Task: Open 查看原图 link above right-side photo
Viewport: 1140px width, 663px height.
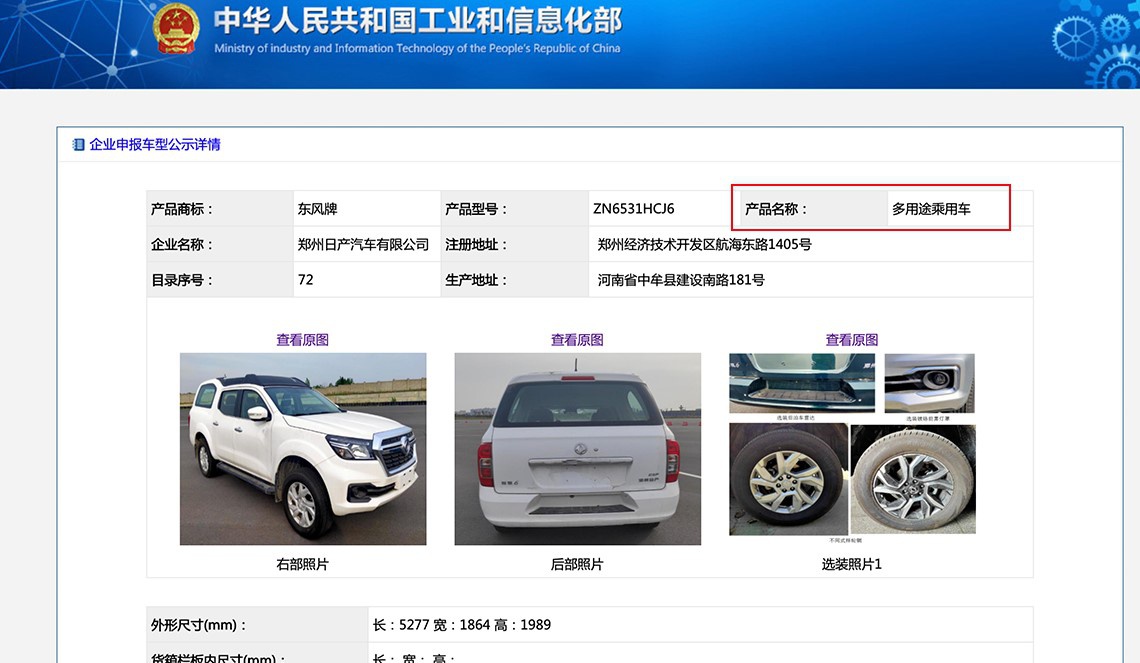Action: point(302,339)
